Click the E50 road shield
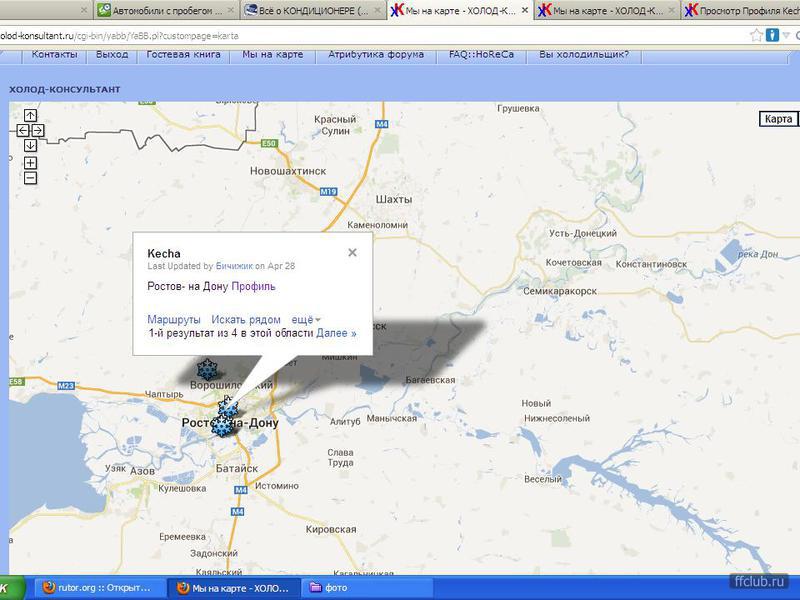This screenshot has height=600, width=800. pyautogui.click(x=269, y=143)
